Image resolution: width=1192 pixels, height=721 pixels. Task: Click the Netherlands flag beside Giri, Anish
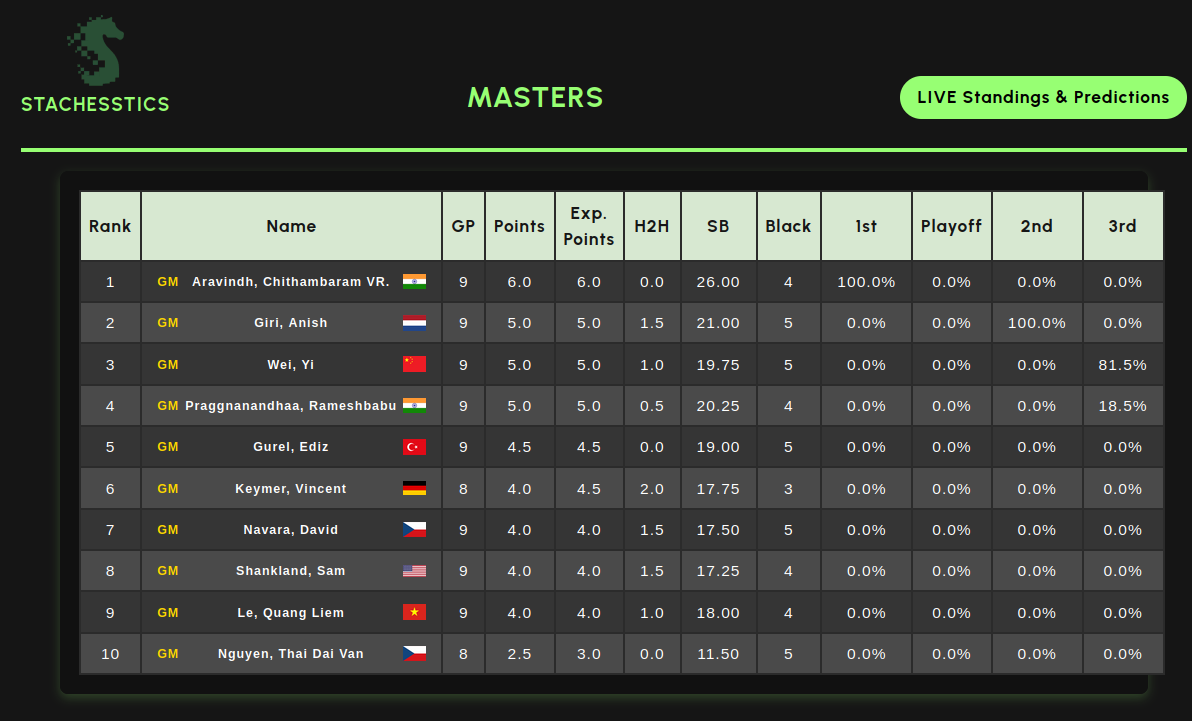click(x=414, y=323)
